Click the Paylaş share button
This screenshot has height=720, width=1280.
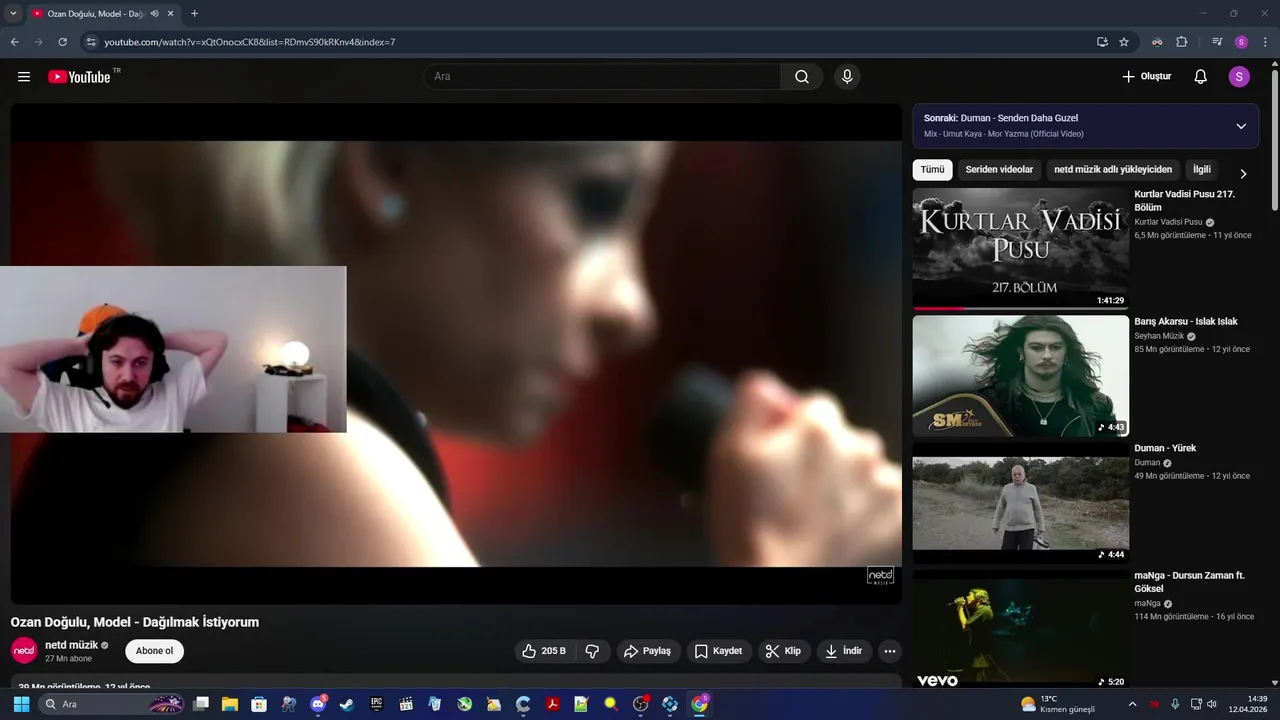648,651
